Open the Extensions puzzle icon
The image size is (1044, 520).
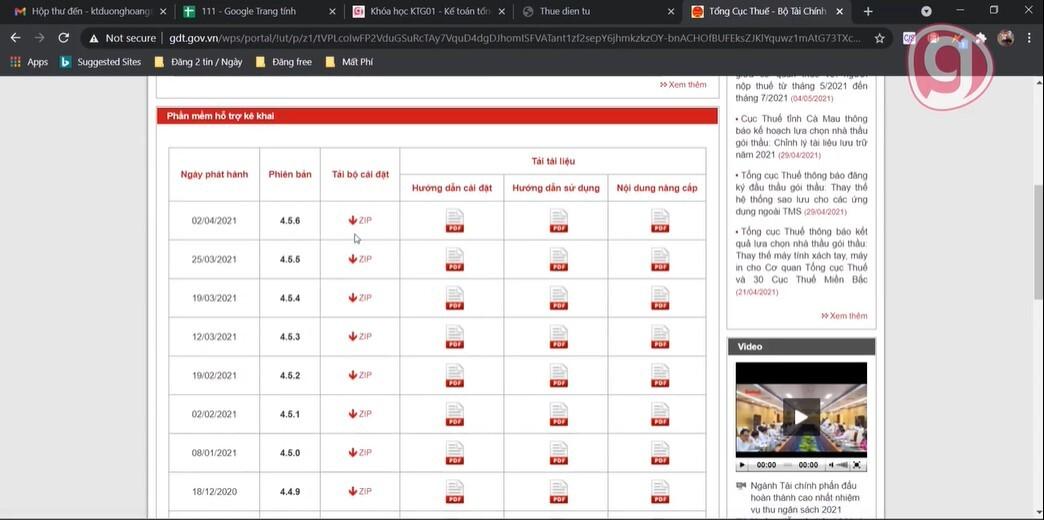coord(980,38)
